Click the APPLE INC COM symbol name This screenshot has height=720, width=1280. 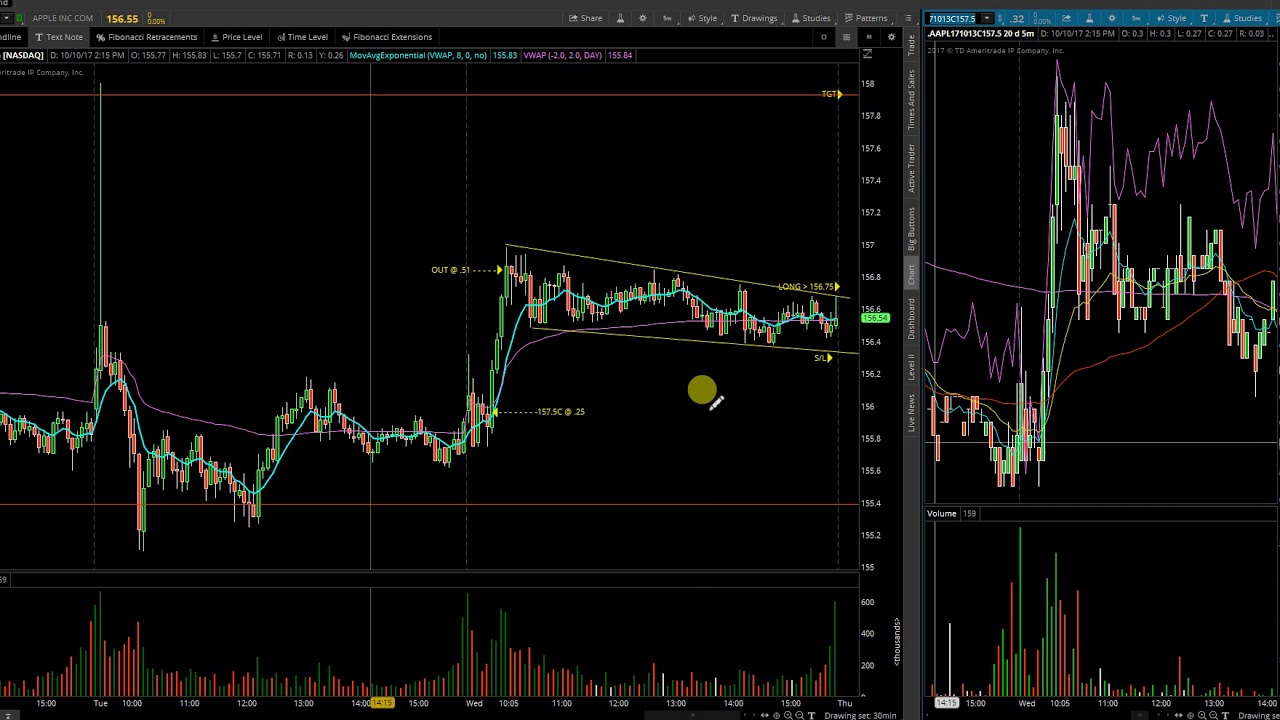coord(63,18)
